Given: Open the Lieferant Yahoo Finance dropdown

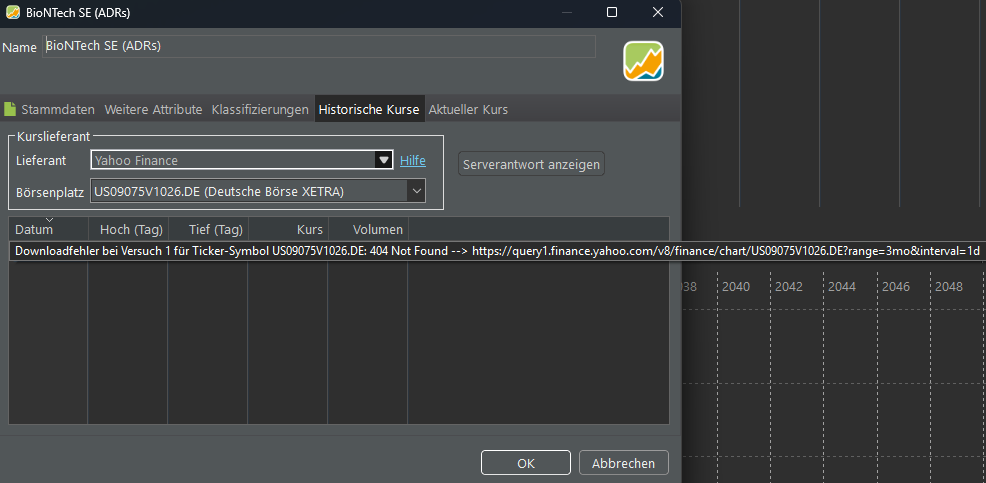Looking at the screenshot, I should point(242,160).
